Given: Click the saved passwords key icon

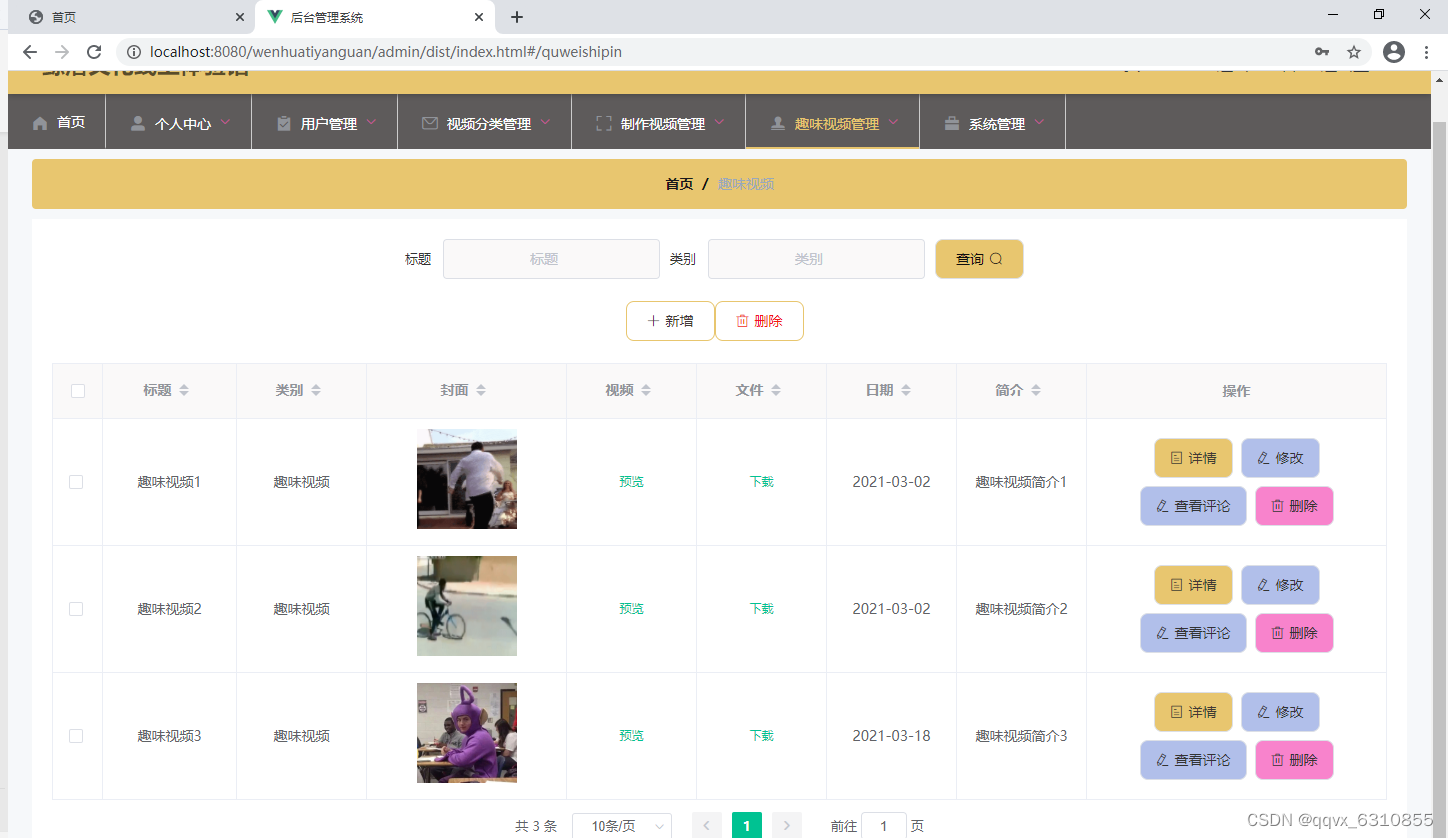Looking at the screenshot, I should click(1322, 52).
